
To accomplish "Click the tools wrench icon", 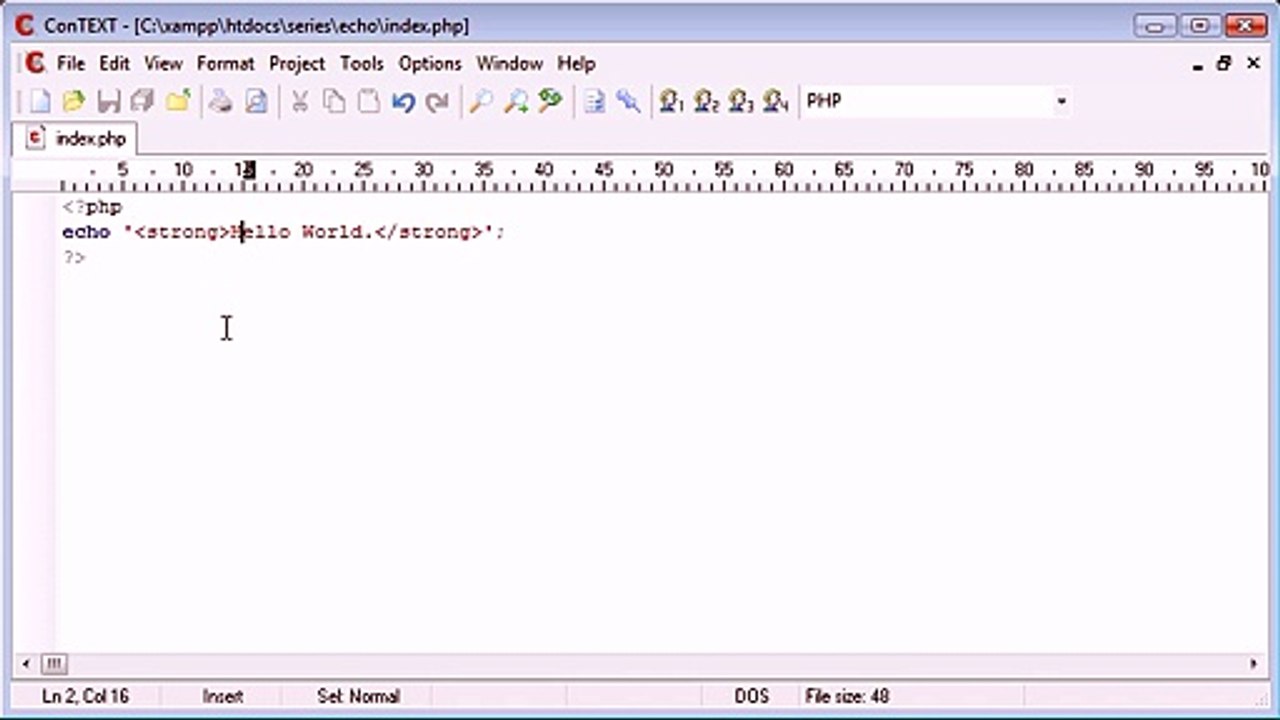I will point(628,101).
